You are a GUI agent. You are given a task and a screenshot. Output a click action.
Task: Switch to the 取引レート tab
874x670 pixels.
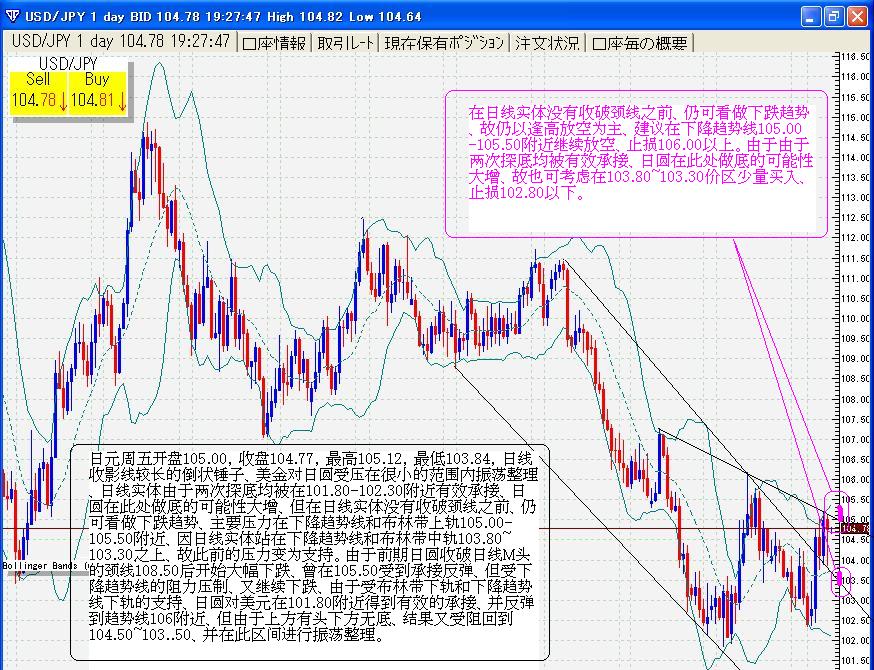[x=346, y=43]
